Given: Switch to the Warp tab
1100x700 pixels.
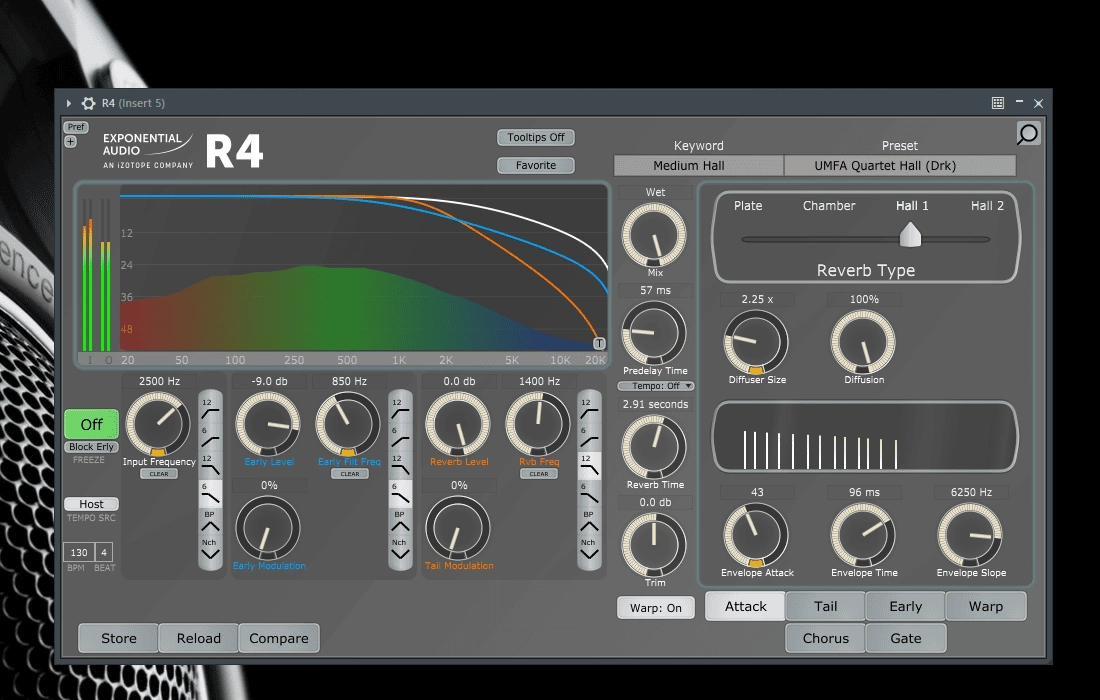Looking at the screenshot, I should [986, 606].
